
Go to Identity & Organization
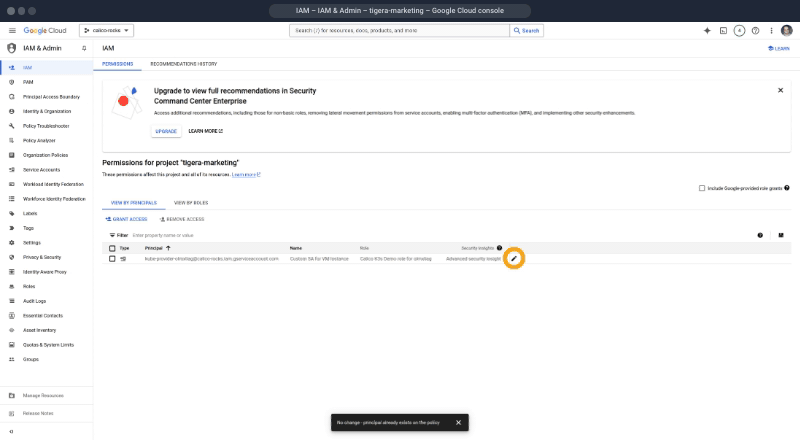pyautogui.click(x=46, y=111)
